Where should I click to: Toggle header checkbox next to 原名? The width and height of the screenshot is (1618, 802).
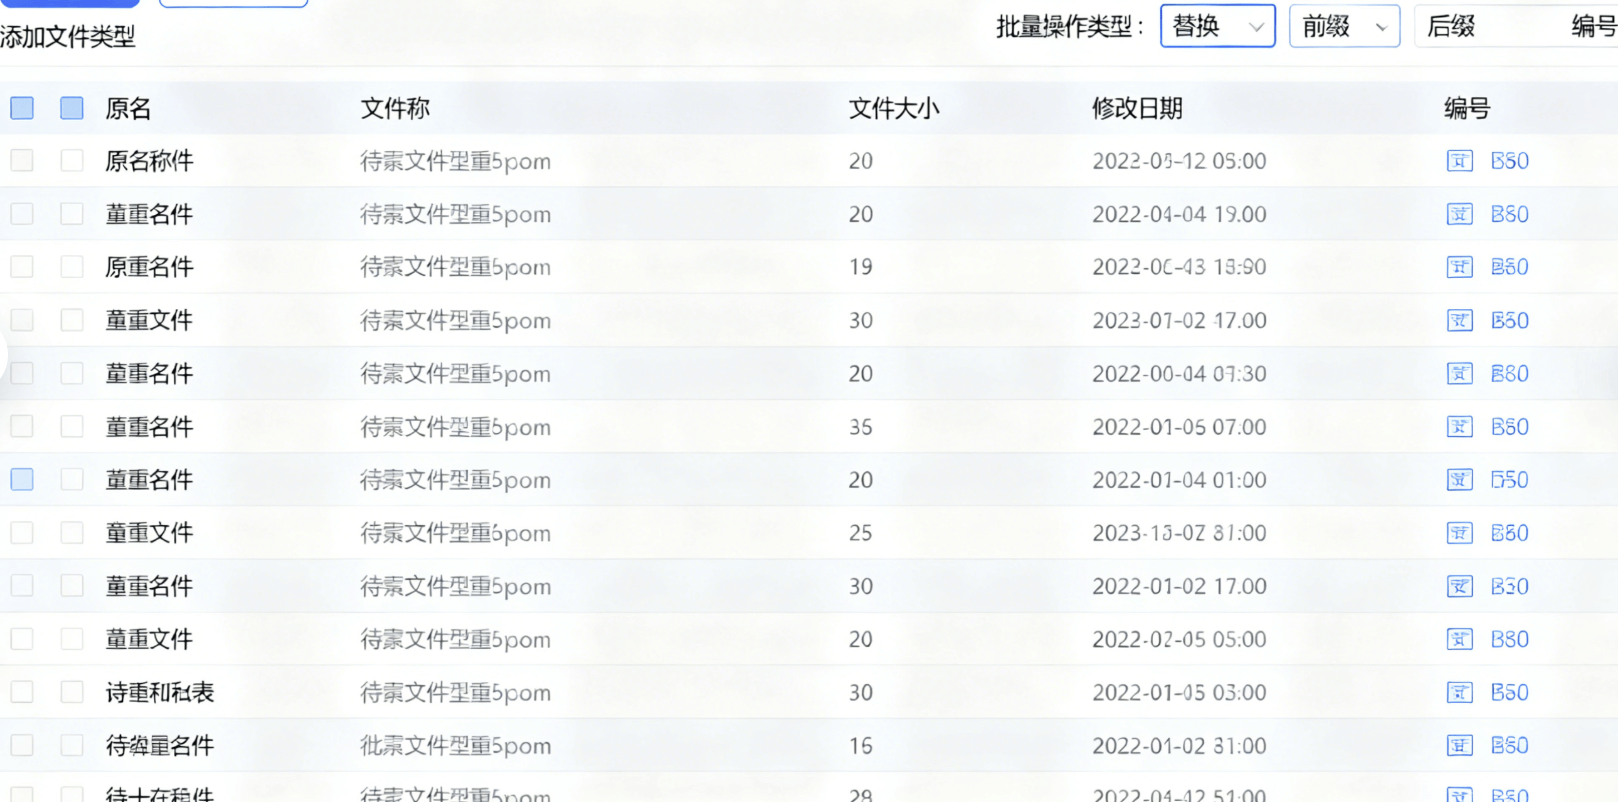tap(72, 108)
